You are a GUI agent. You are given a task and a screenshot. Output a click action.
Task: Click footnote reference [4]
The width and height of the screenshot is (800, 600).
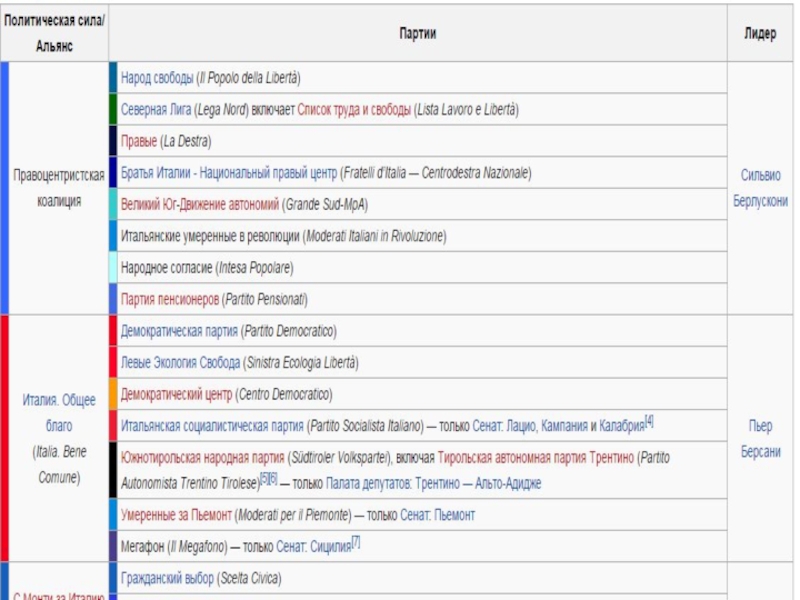[649, 421]
